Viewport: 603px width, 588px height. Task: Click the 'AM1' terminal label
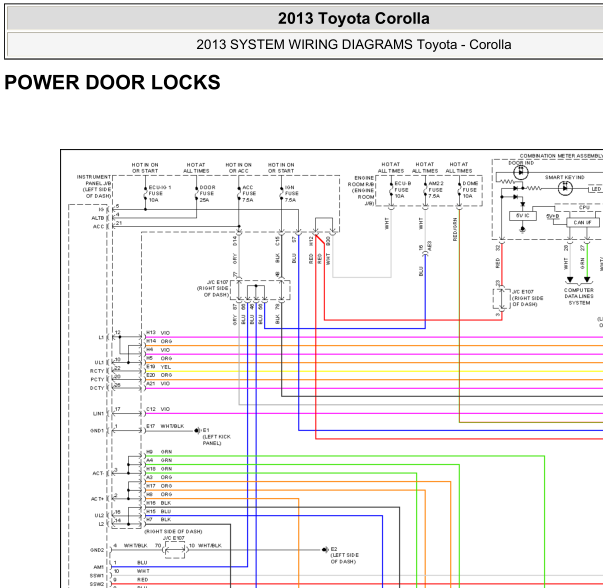pos(98,567)
